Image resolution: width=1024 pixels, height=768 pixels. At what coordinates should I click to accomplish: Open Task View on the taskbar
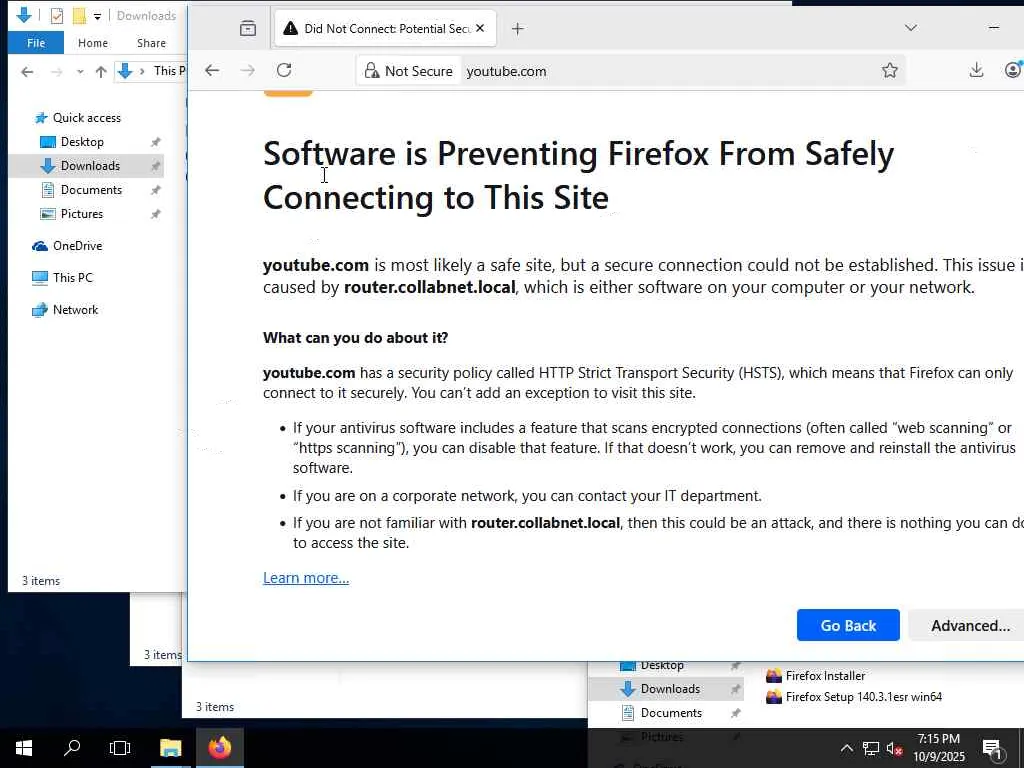pyautogui.click(x=120, y=748)
